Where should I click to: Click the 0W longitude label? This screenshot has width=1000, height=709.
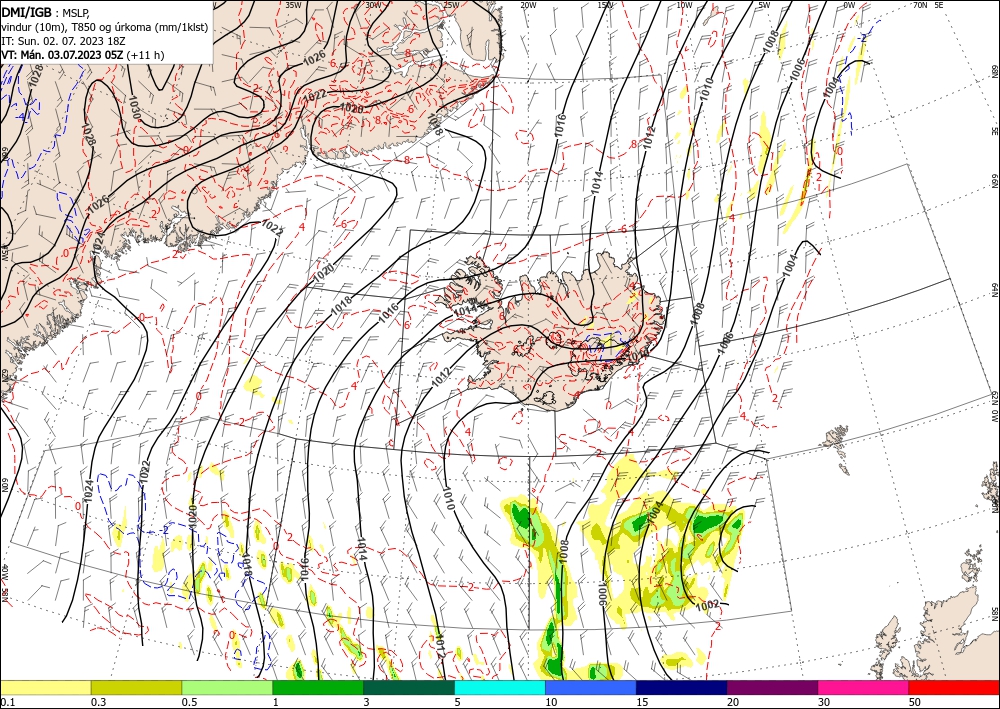coord(849,5)
